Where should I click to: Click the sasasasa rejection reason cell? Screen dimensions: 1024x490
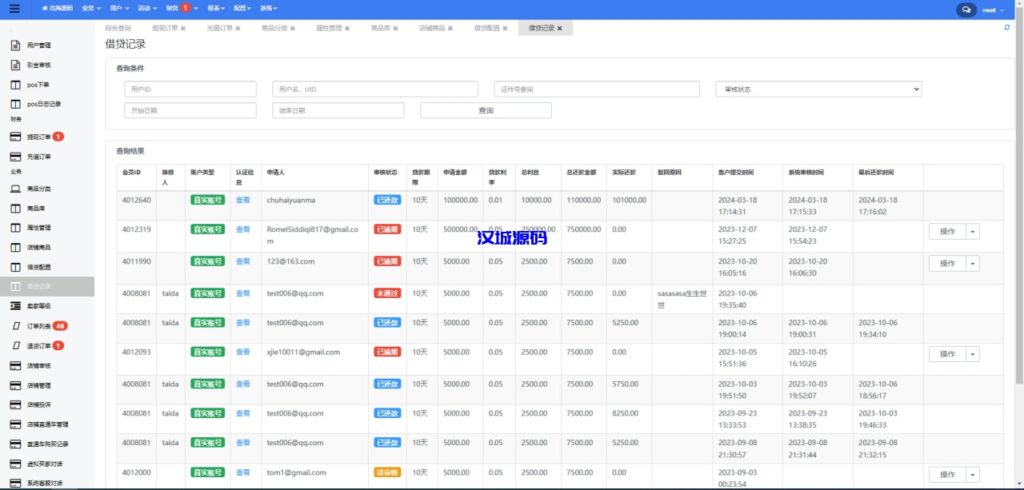682,299
